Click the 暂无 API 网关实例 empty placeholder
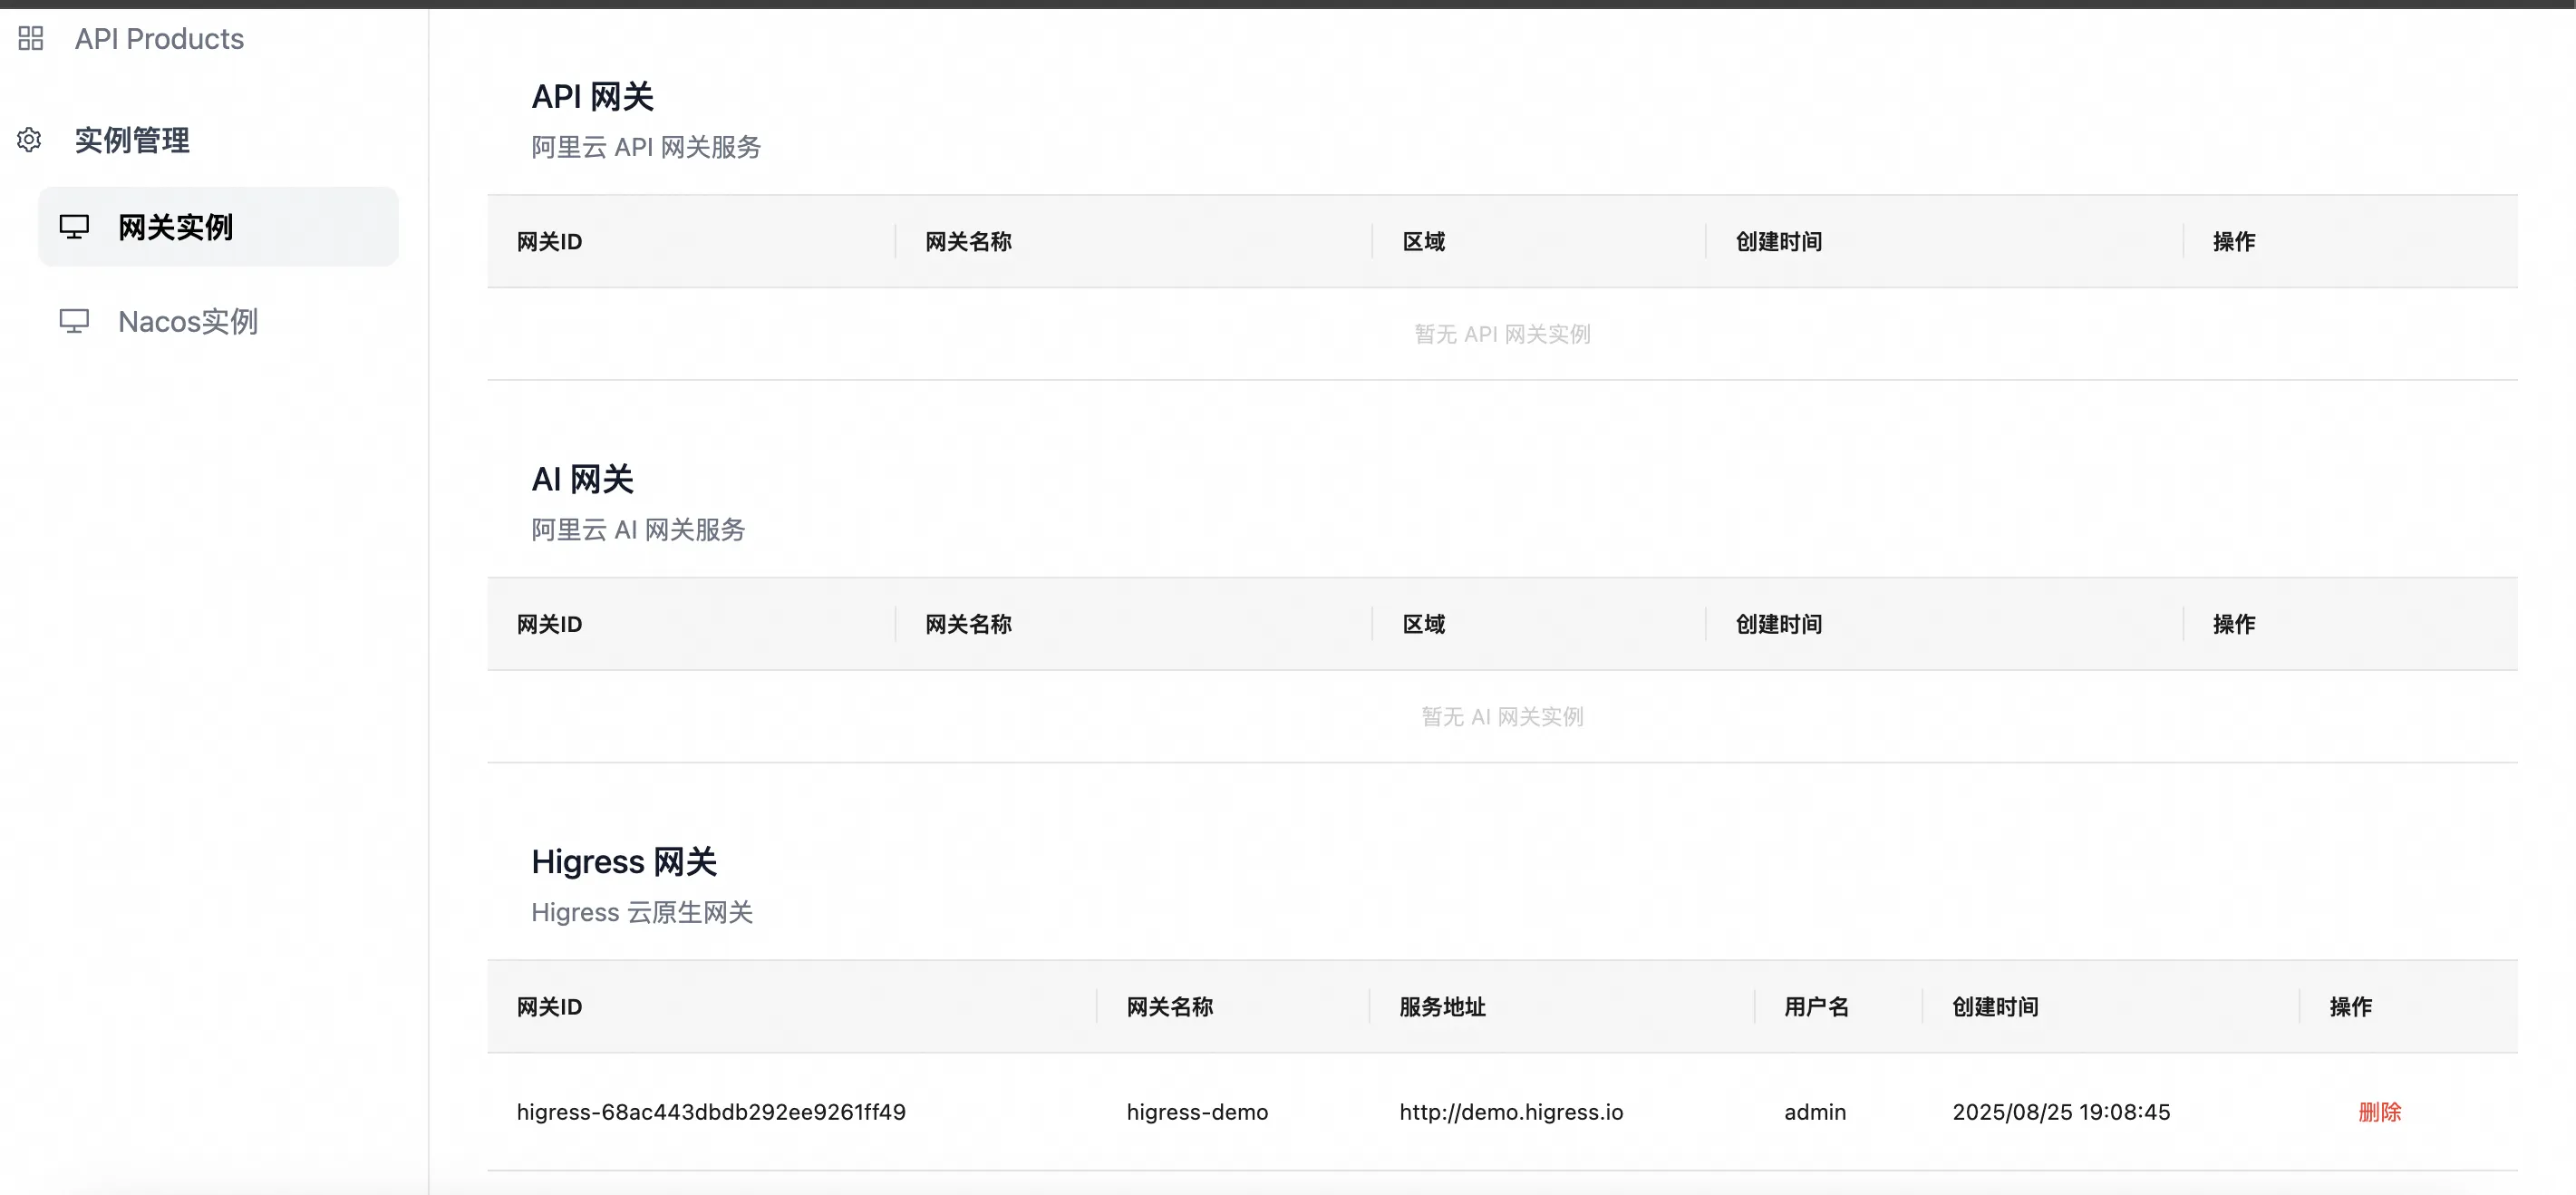 tap(1502, 334)
